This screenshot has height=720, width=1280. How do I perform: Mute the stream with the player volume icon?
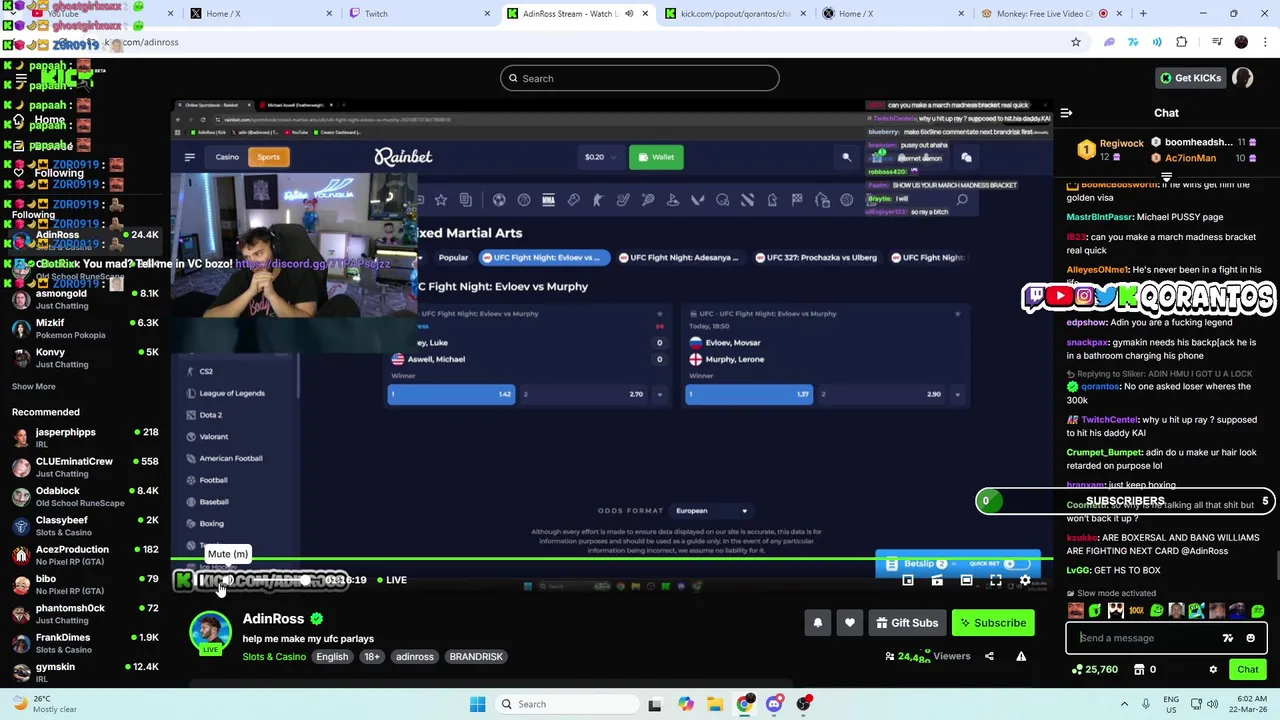(227, 580)
